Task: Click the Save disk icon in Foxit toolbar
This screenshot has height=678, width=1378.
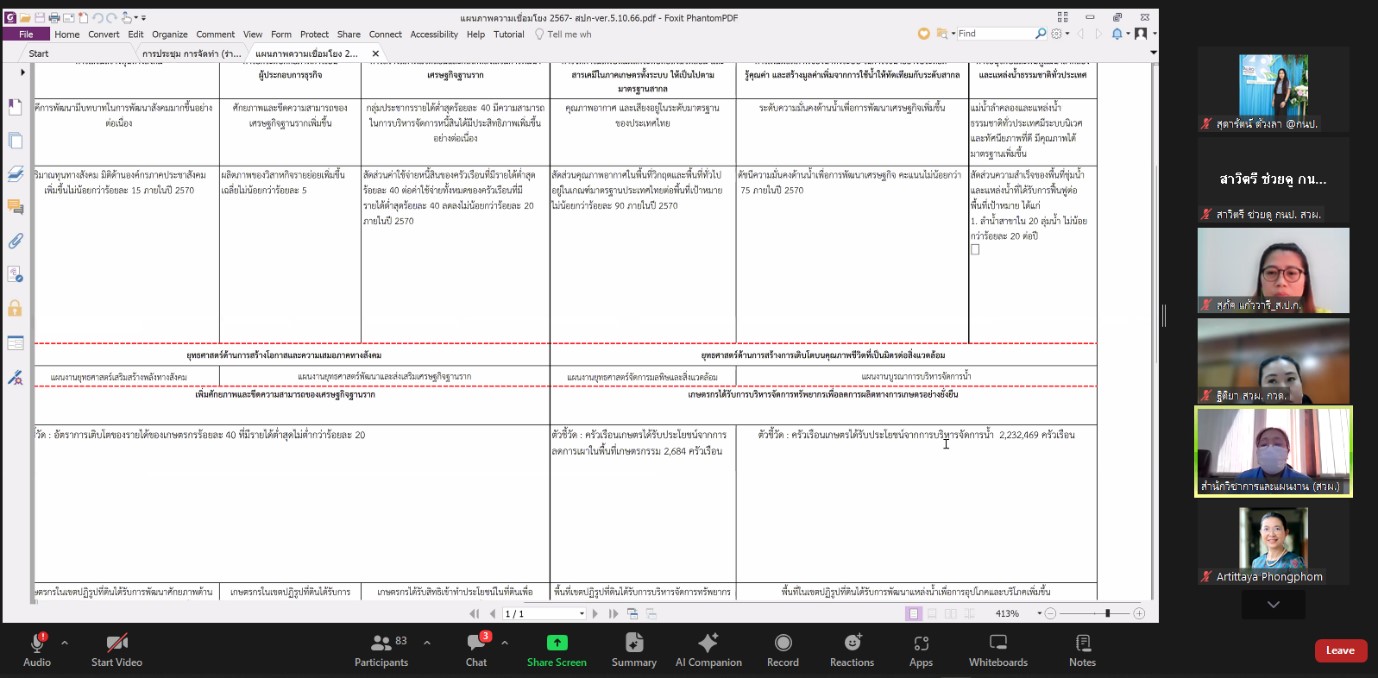Action: [x=39, y=17]
